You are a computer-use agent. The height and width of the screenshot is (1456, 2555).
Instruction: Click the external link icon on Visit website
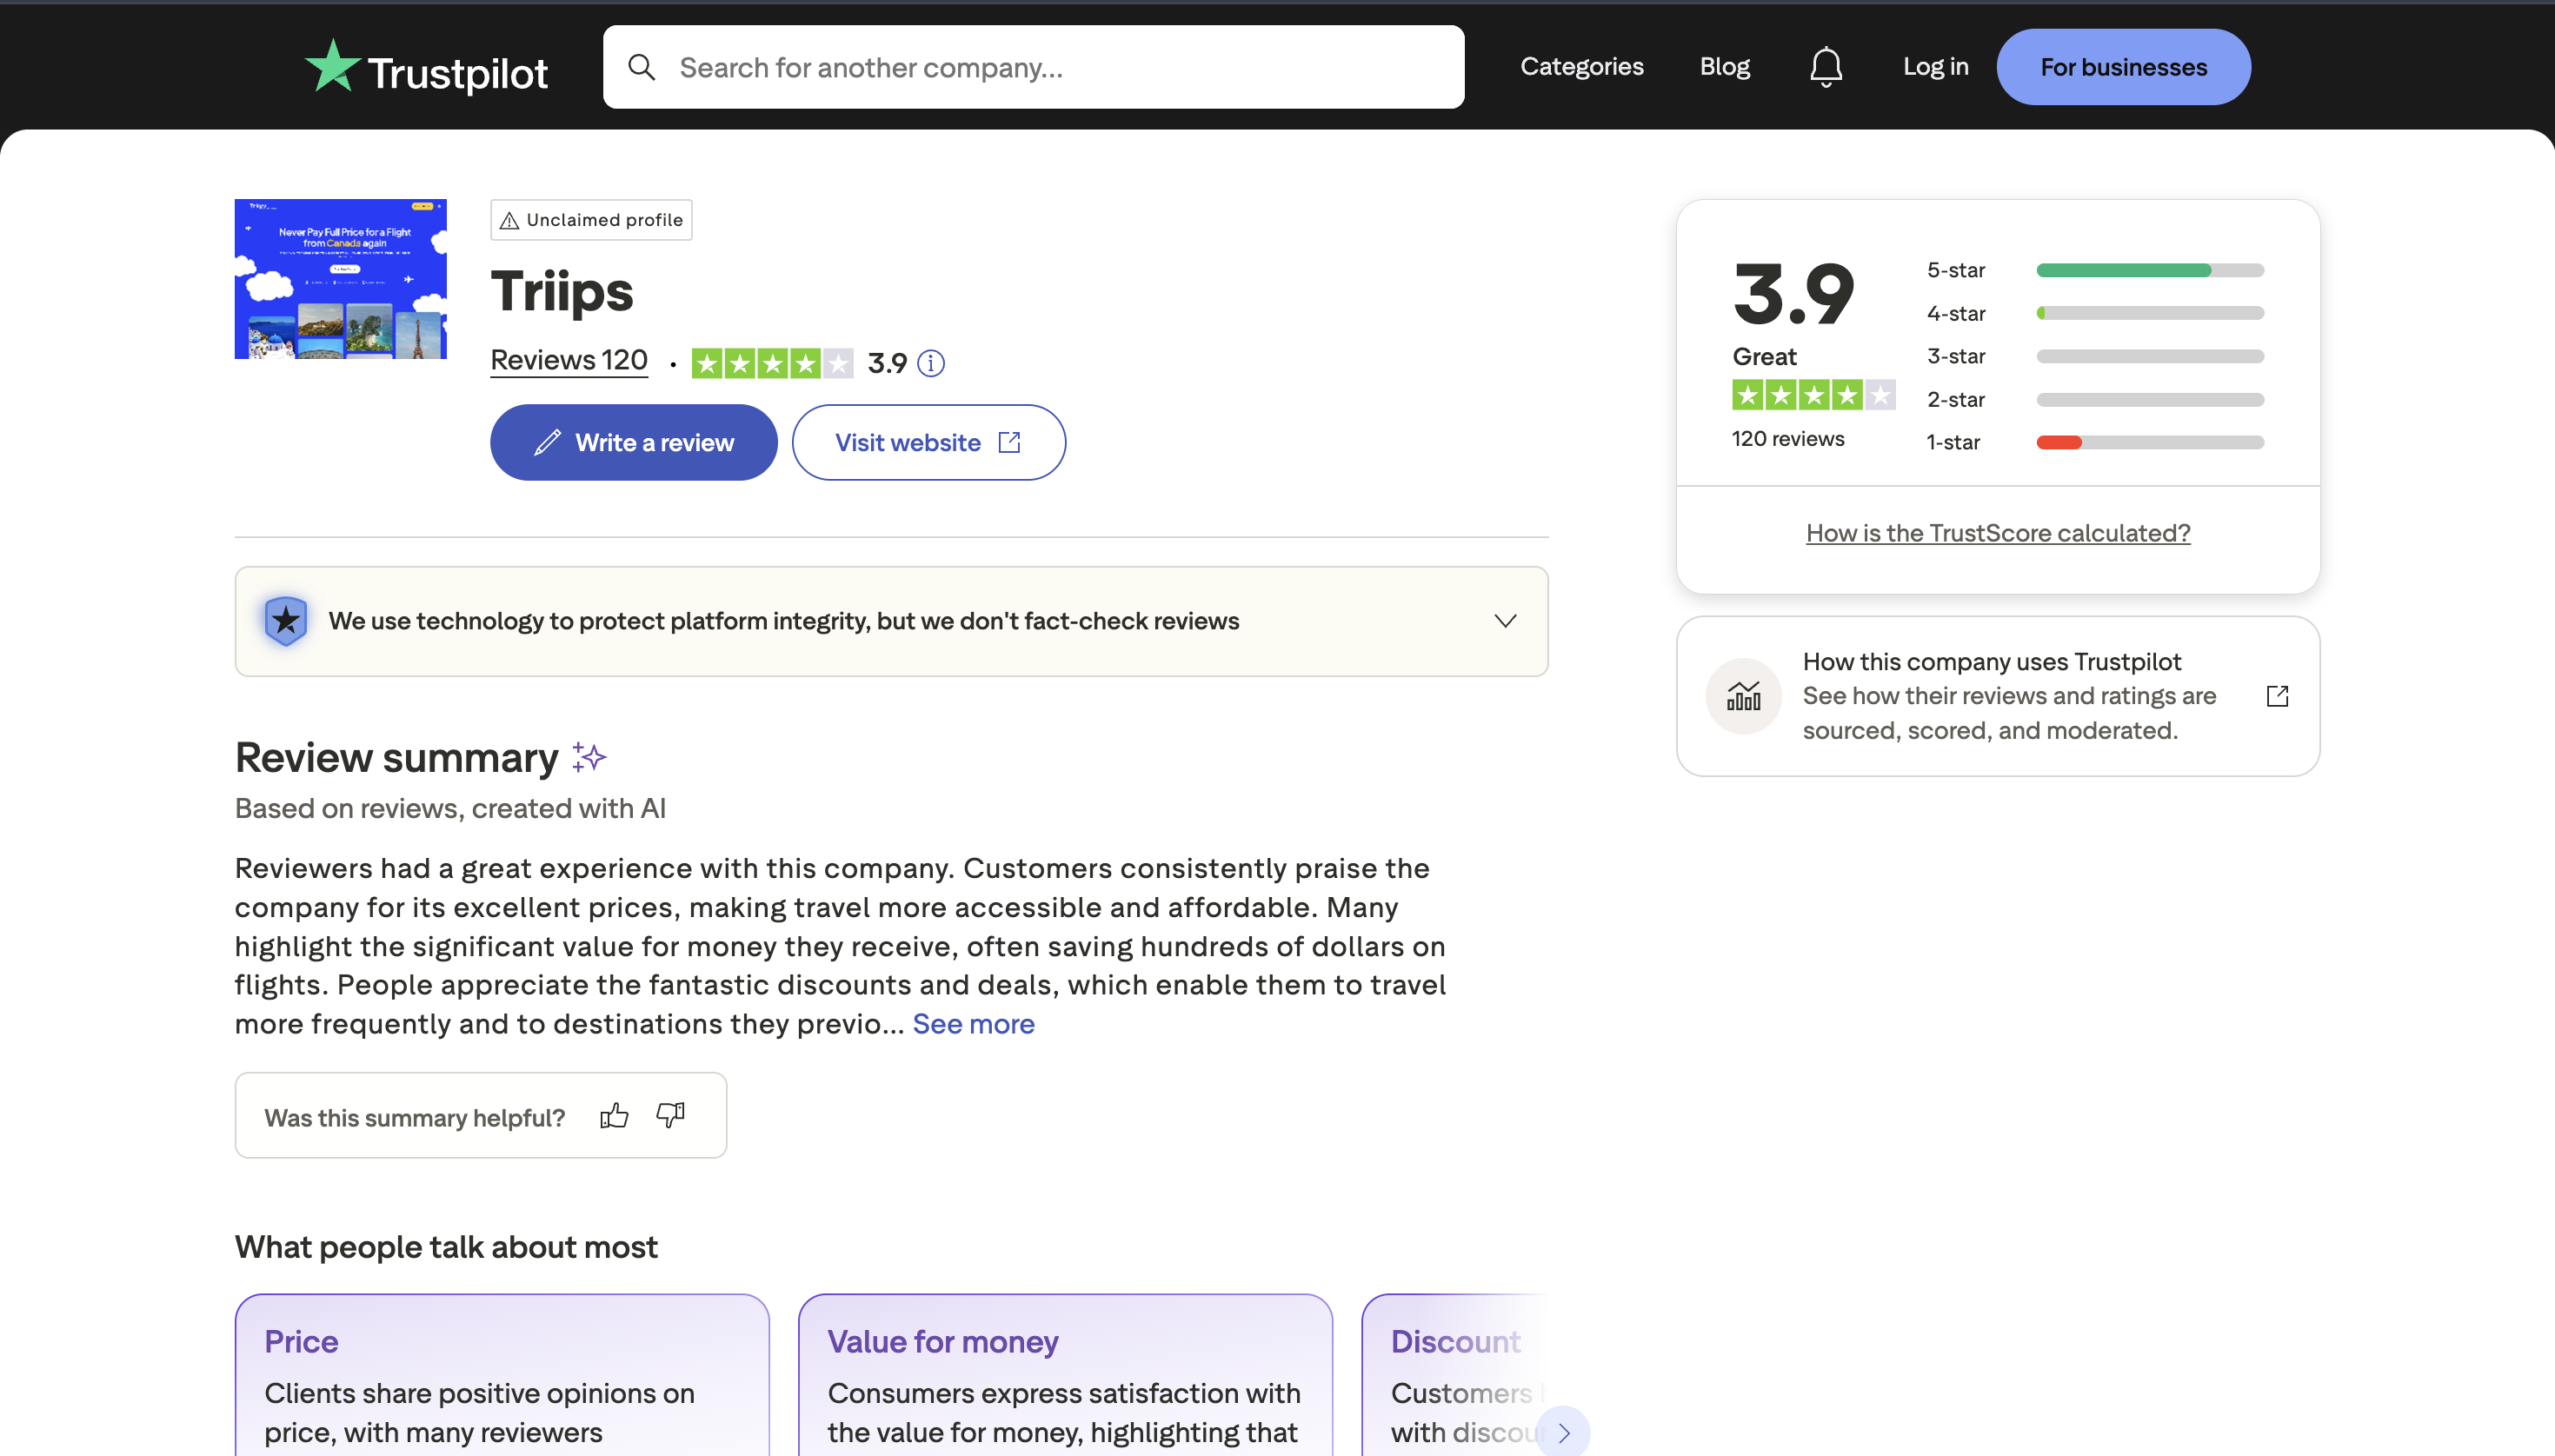tap(1010, 441)
